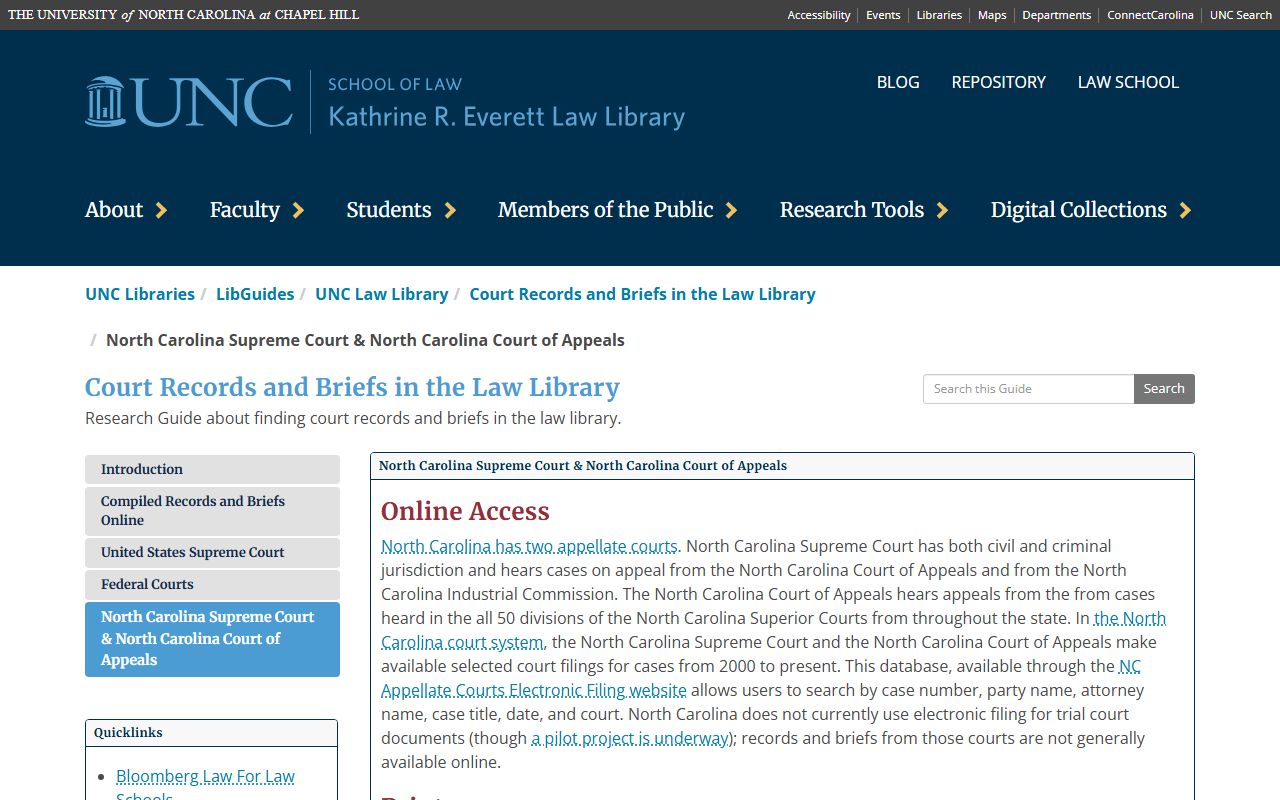Image resolution: width=1280 pixels, height=800 pixels.
Task: Click the Court Records and Briefs guide heading
Action: [352, 387]
